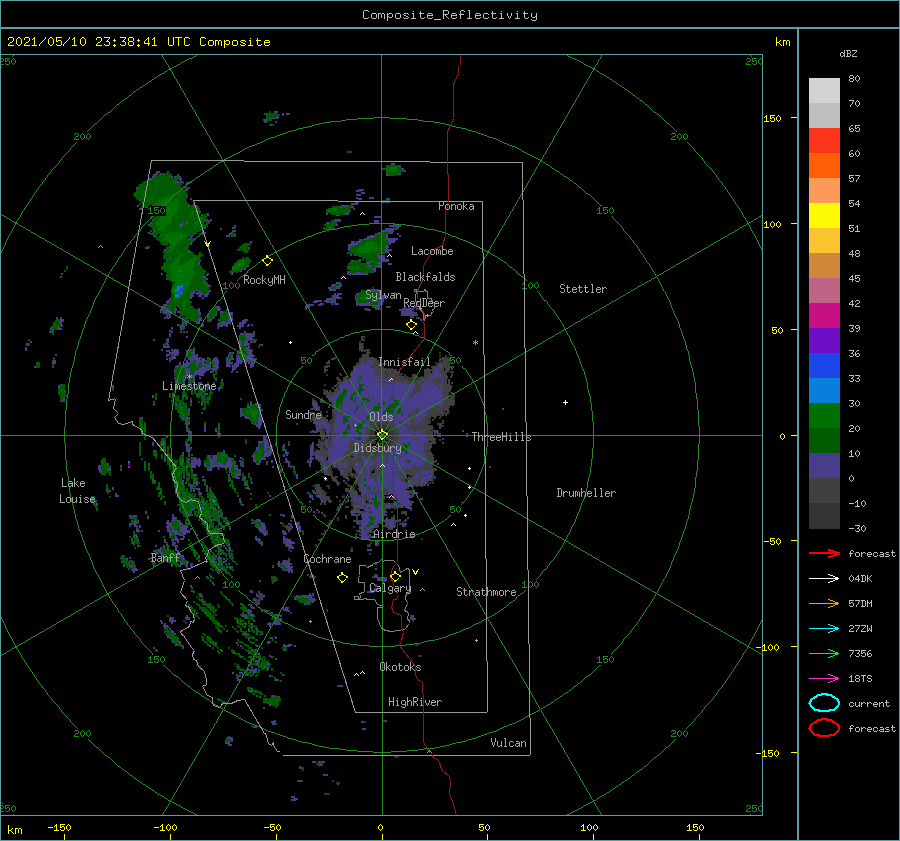Click the Limestone label
The width and height of the screenshot is (900, 841).
[189, 386]
